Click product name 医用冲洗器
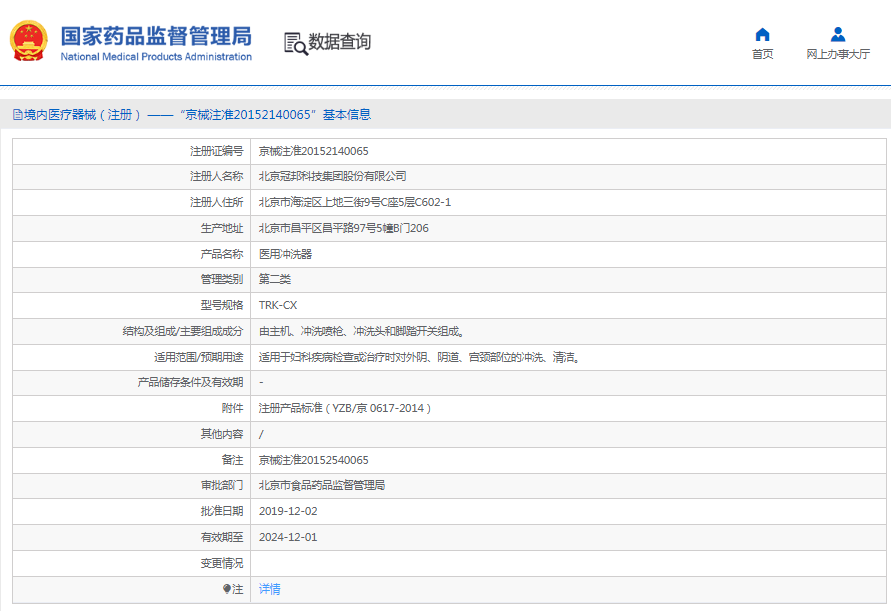The image size is (891, 611). point(285,254)
